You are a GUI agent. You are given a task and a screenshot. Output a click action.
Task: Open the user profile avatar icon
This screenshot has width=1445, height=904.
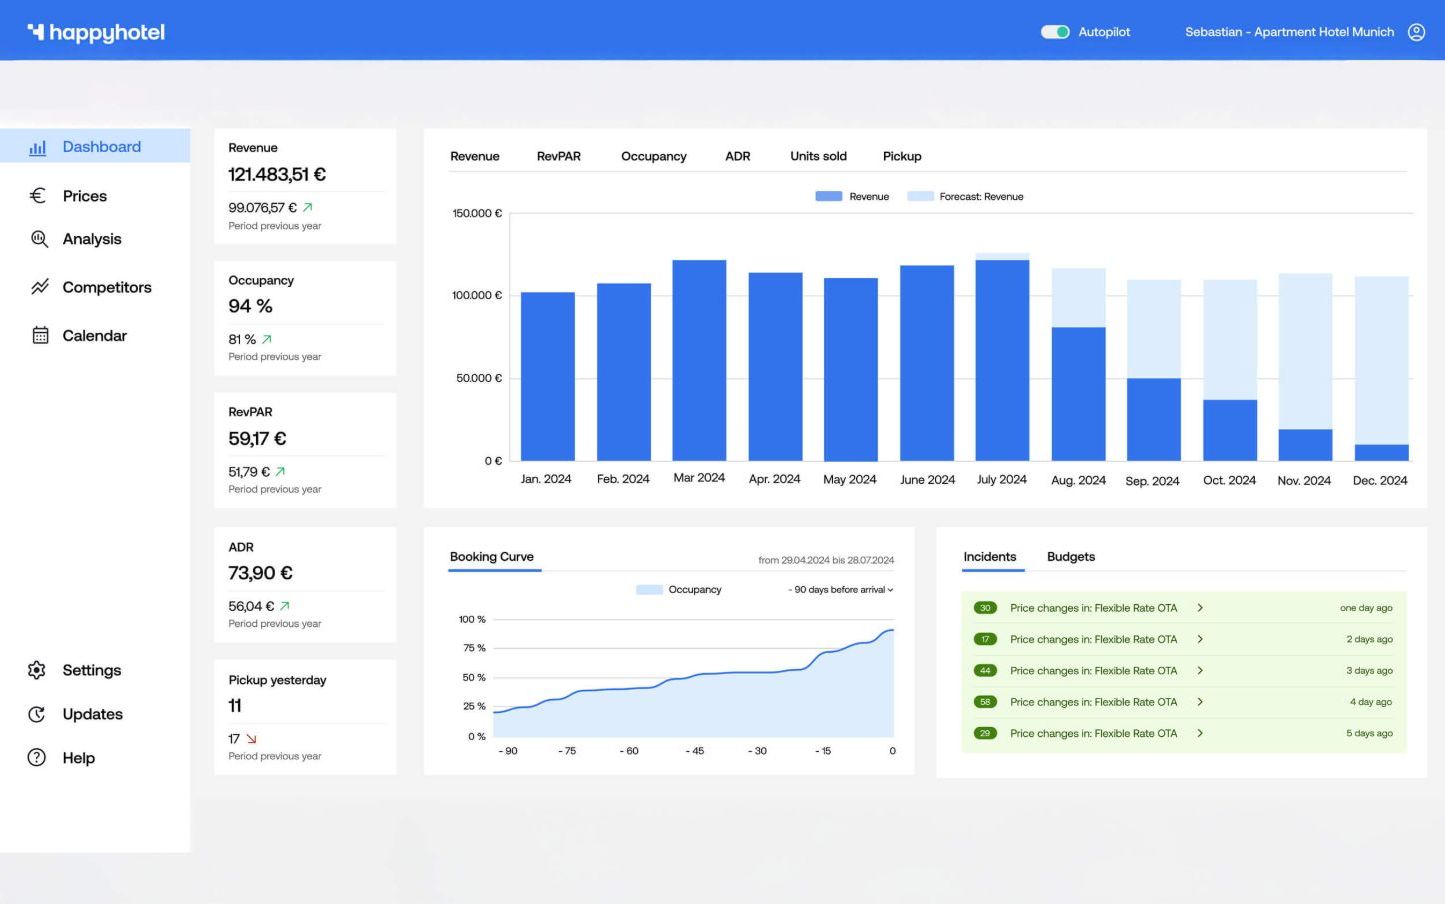(1416, 32)
